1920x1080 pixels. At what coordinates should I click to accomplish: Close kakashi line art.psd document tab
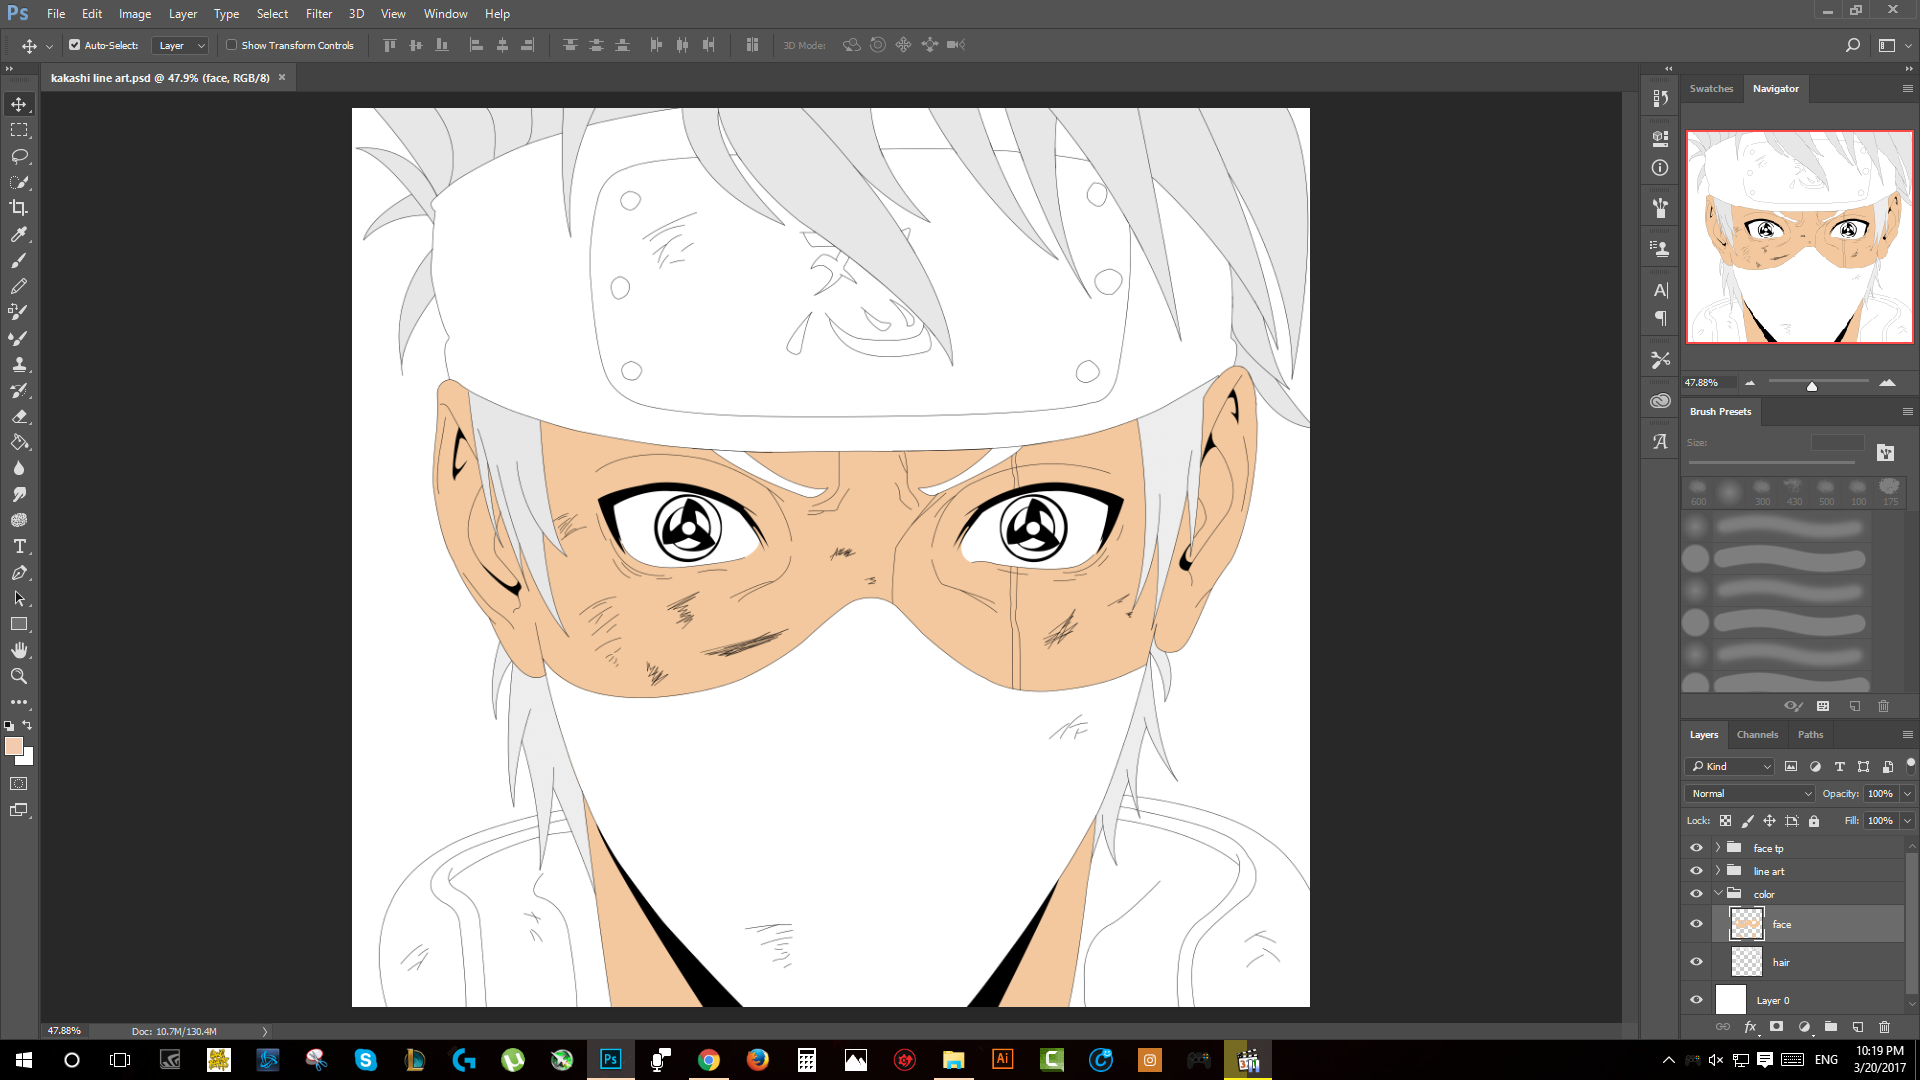click(282, 77)
